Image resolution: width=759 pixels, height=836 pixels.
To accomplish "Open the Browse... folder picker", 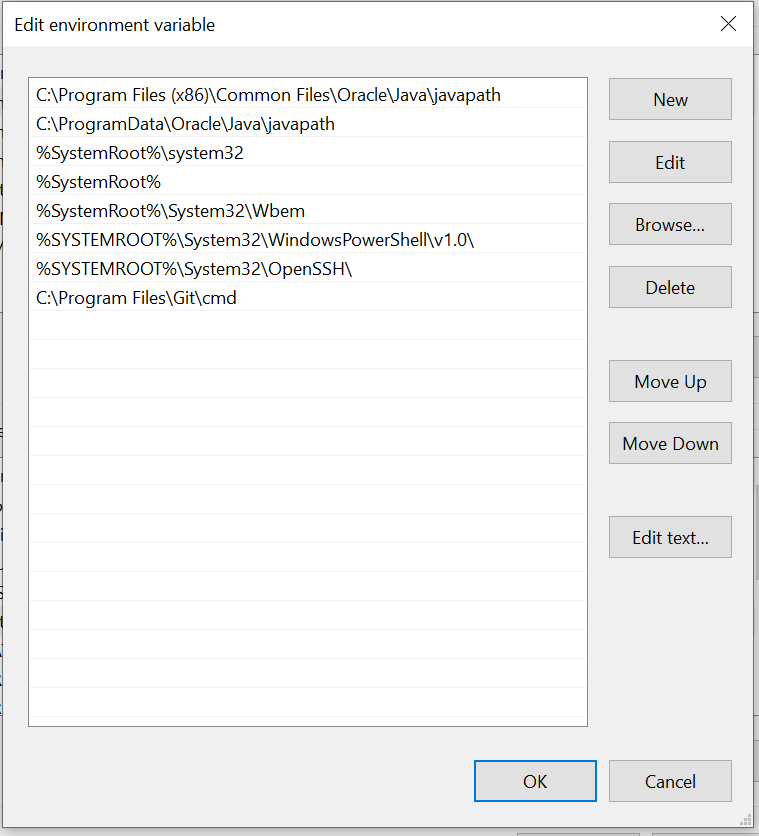I will point(670,225).
